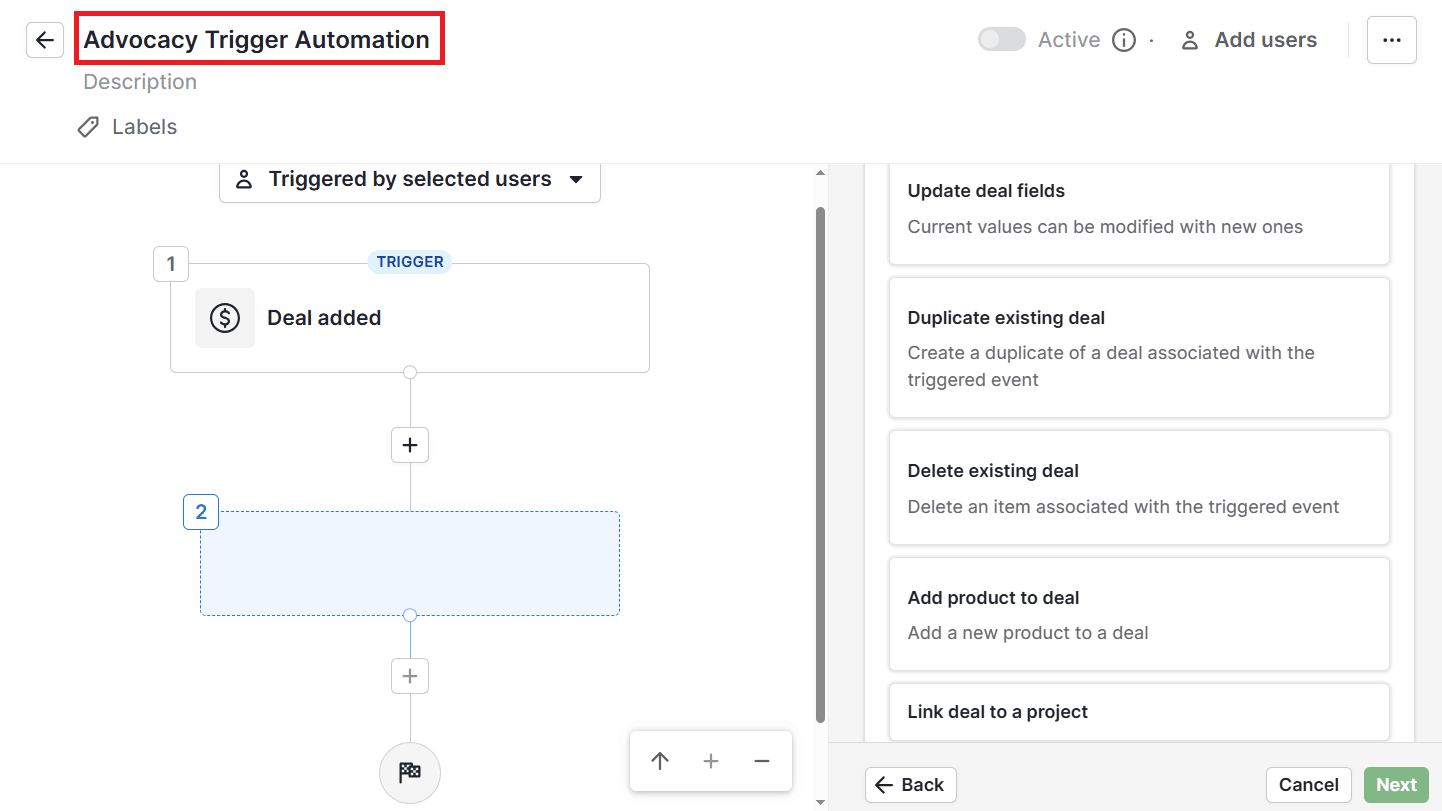Open the ellipsis more options menu
Viewport: 1442px width, 811px height.
1392,39
